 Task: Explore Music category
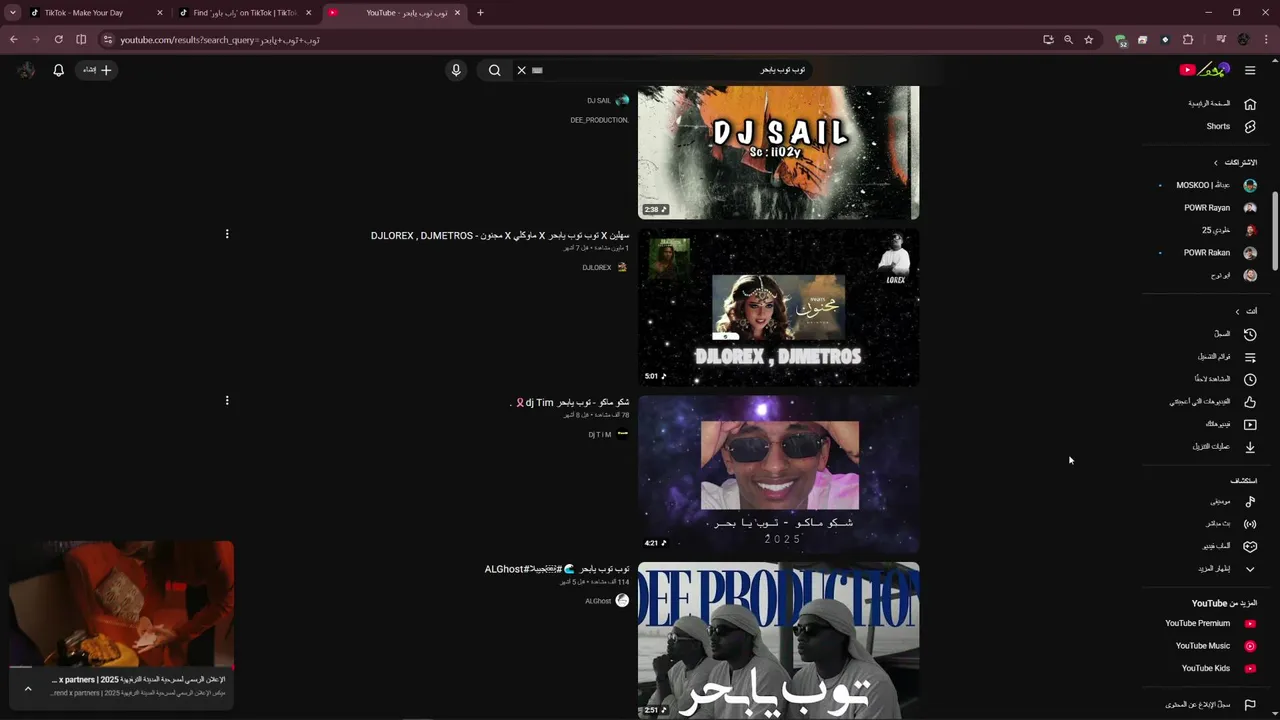[x=1232, y=501]
